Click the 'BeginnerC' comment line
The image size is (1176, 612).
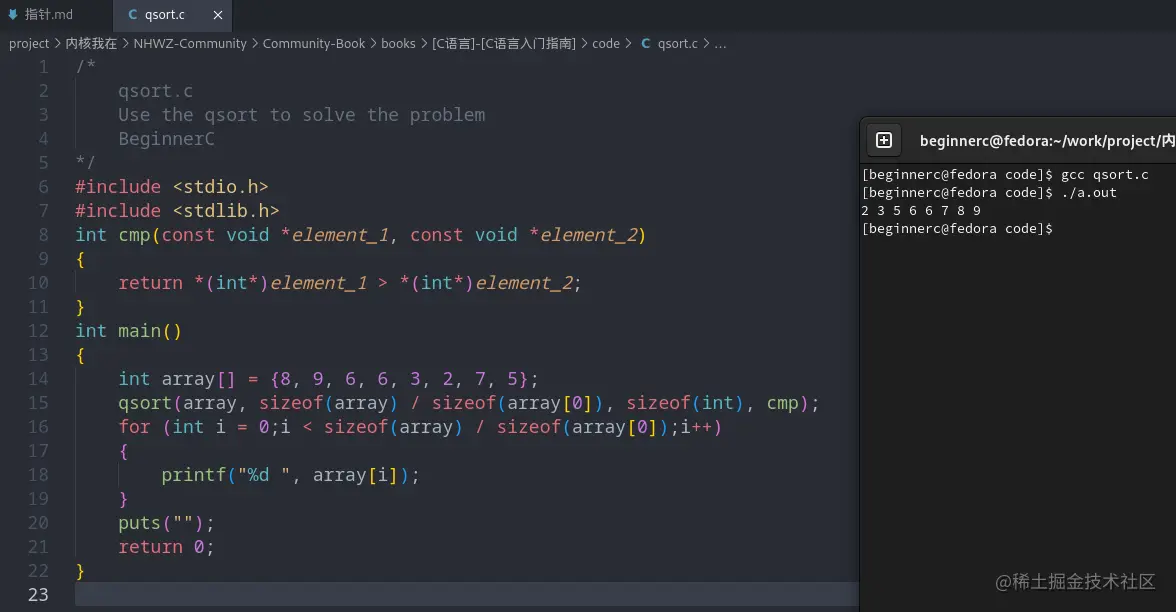click(x=166, y=139)
